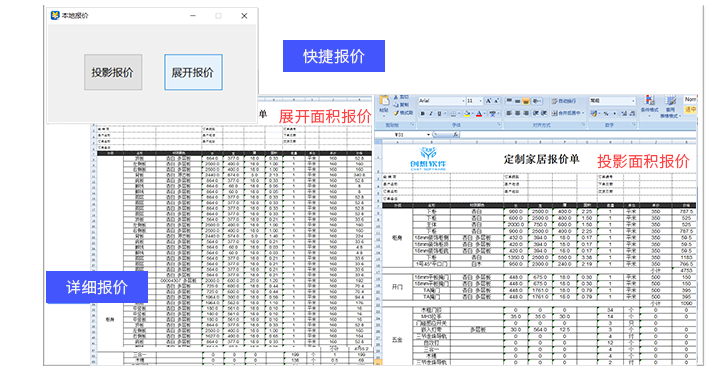
Task: Select the price cell 1183
Action: pos(684,256)
